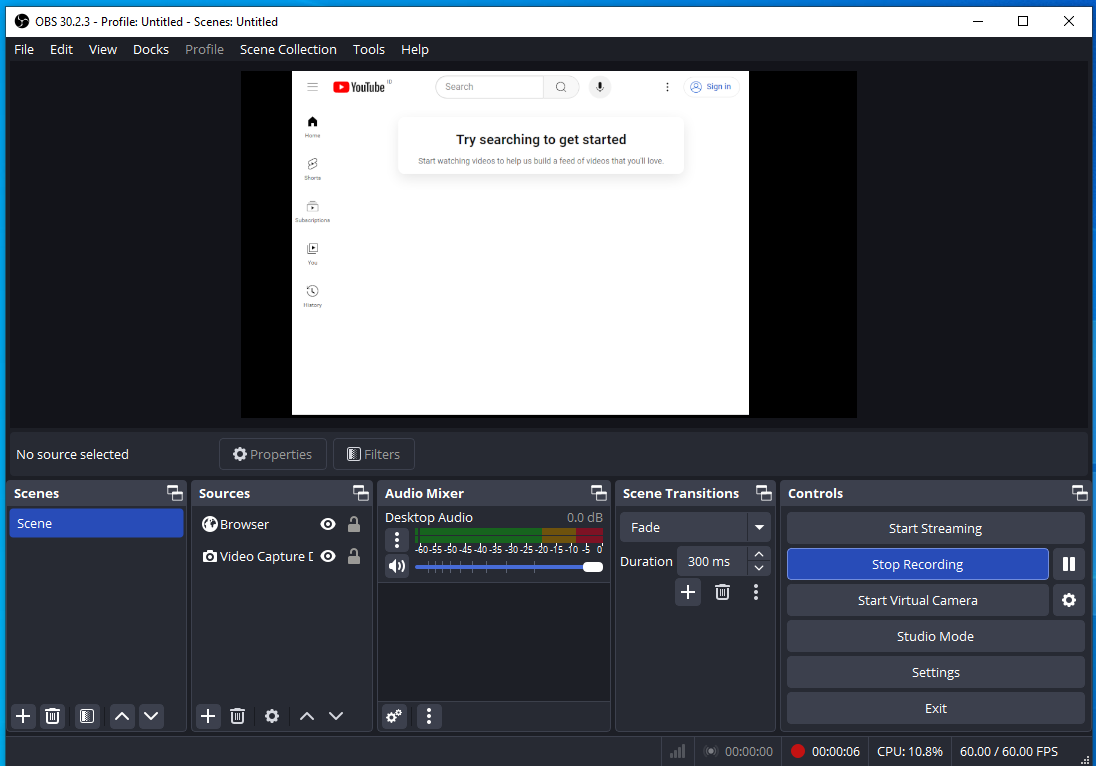Image resolution: width=1096 pixels, height=766 pixels.
Task: Undock the Scene Transitions panel
Action: click(763, 493)
